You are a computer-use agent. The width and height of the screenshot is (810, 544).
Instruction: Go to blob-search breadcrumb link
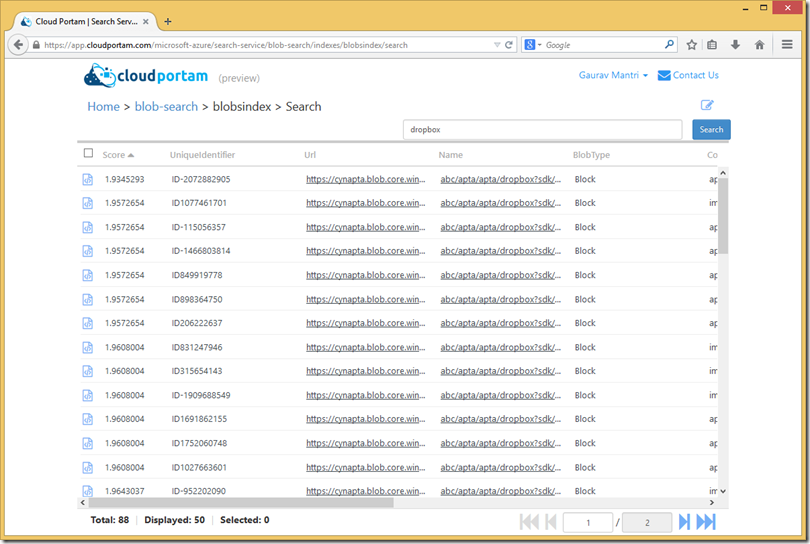tap(166, 107)
